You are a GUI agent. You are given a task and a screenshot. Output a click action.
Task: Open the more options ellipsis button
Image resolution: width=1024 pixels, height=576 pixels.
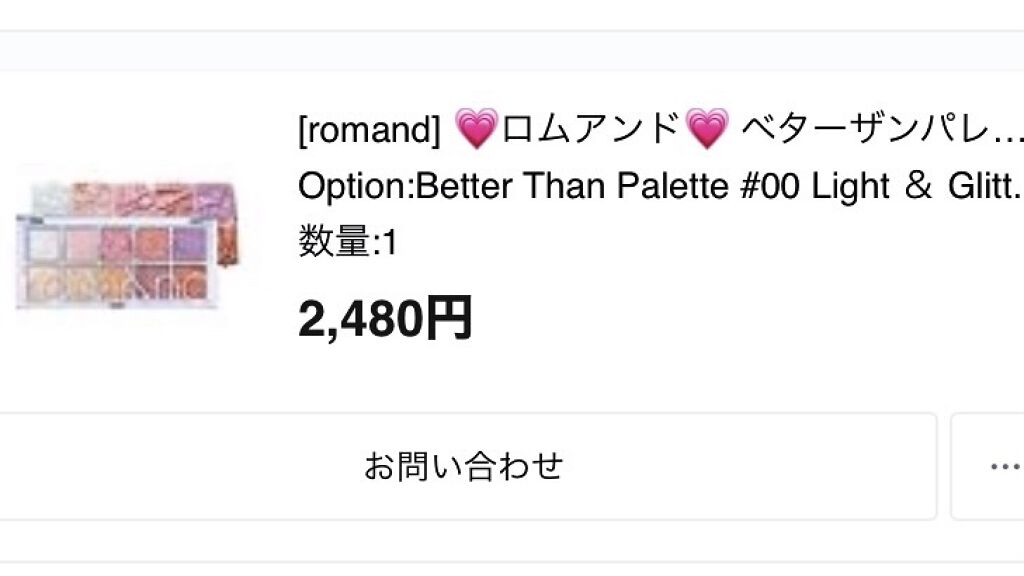click(1003, 466)
